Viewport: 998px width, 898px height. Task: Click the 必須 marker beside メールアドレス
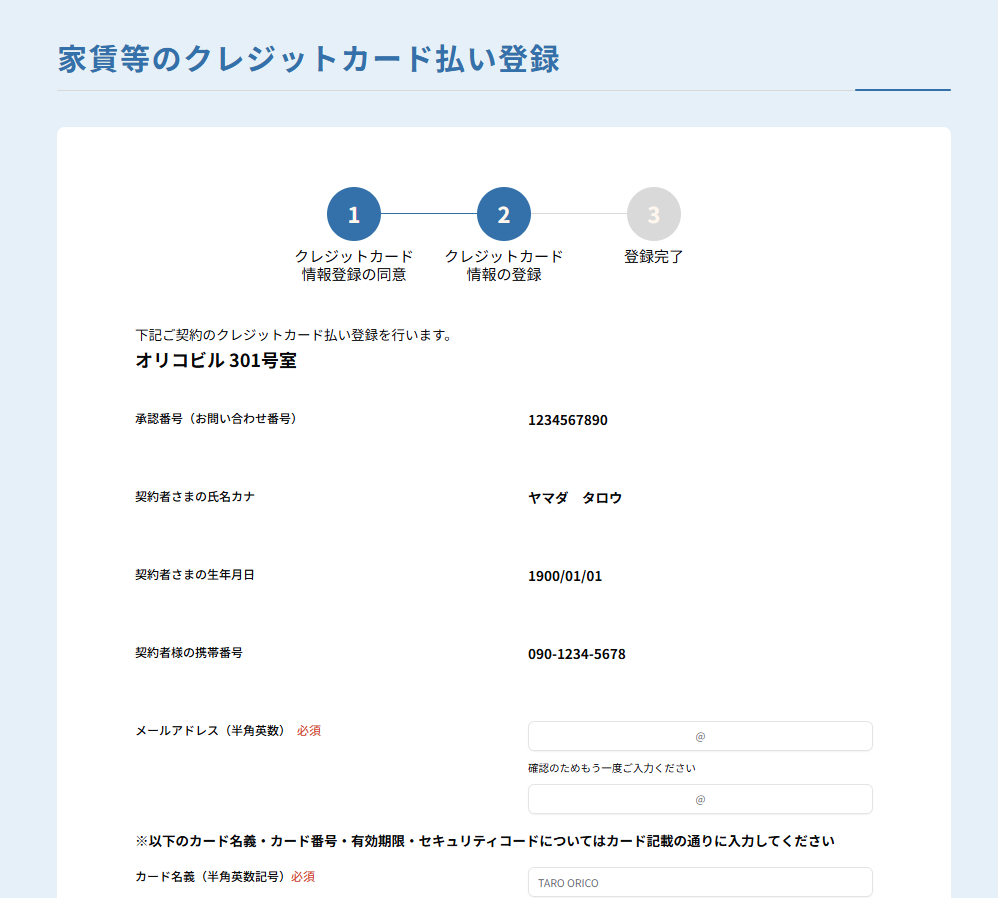click(309, 731)
